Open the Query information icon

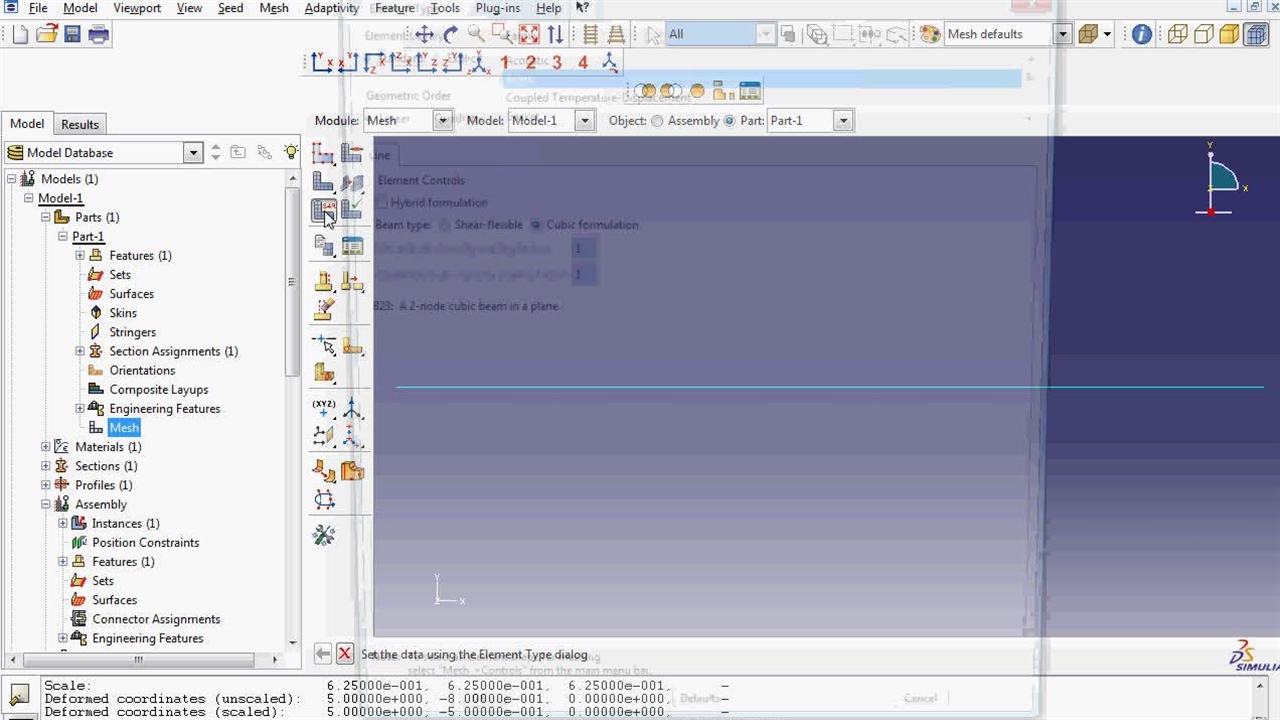tap(1141, 34)
